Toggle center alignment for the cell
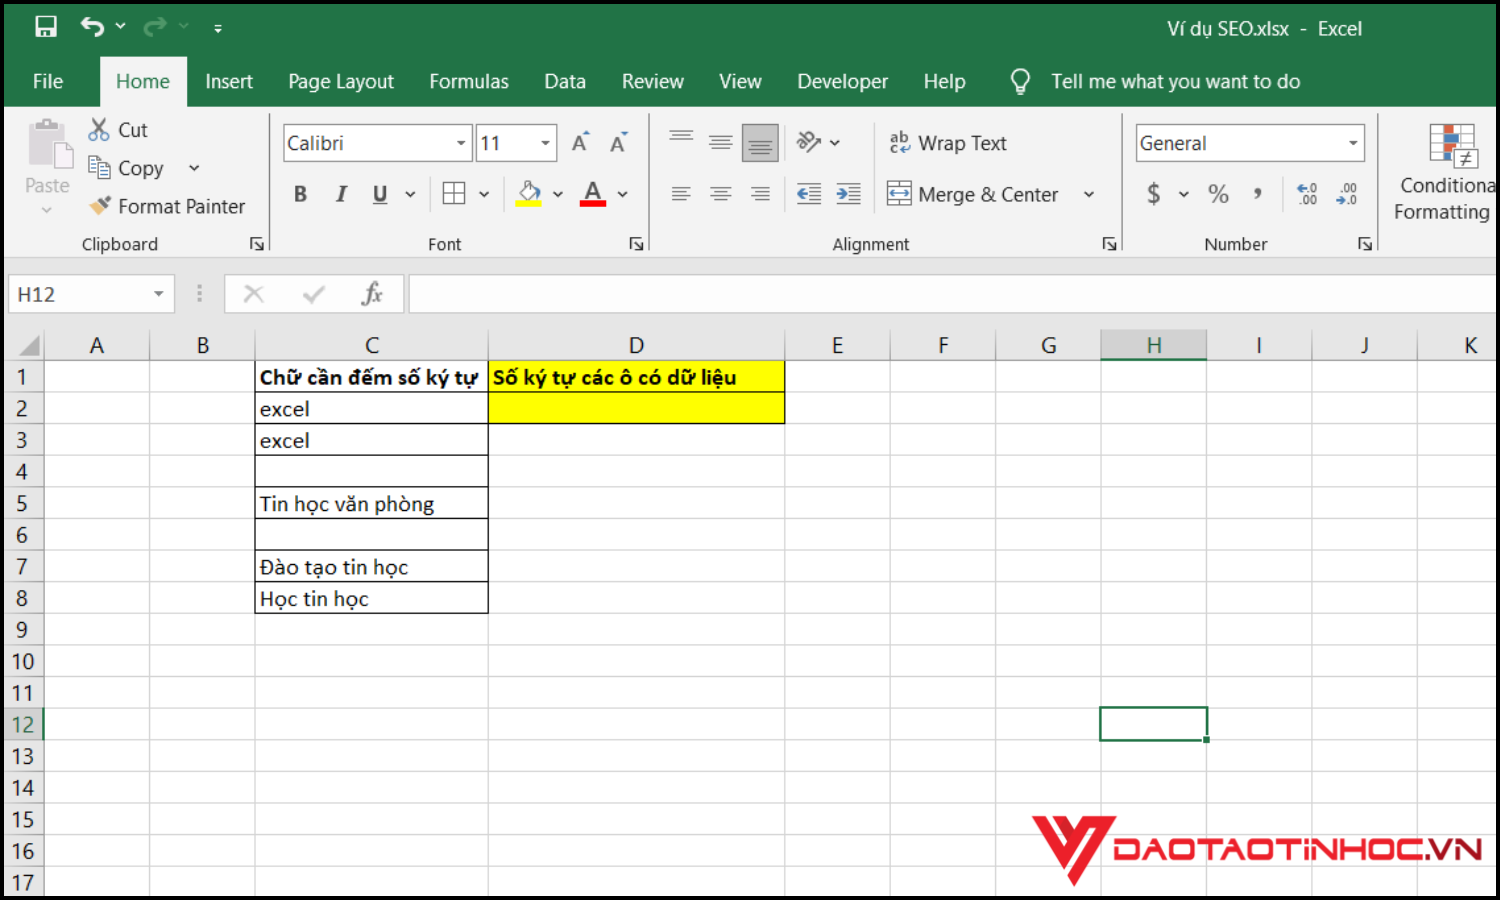 720,193
